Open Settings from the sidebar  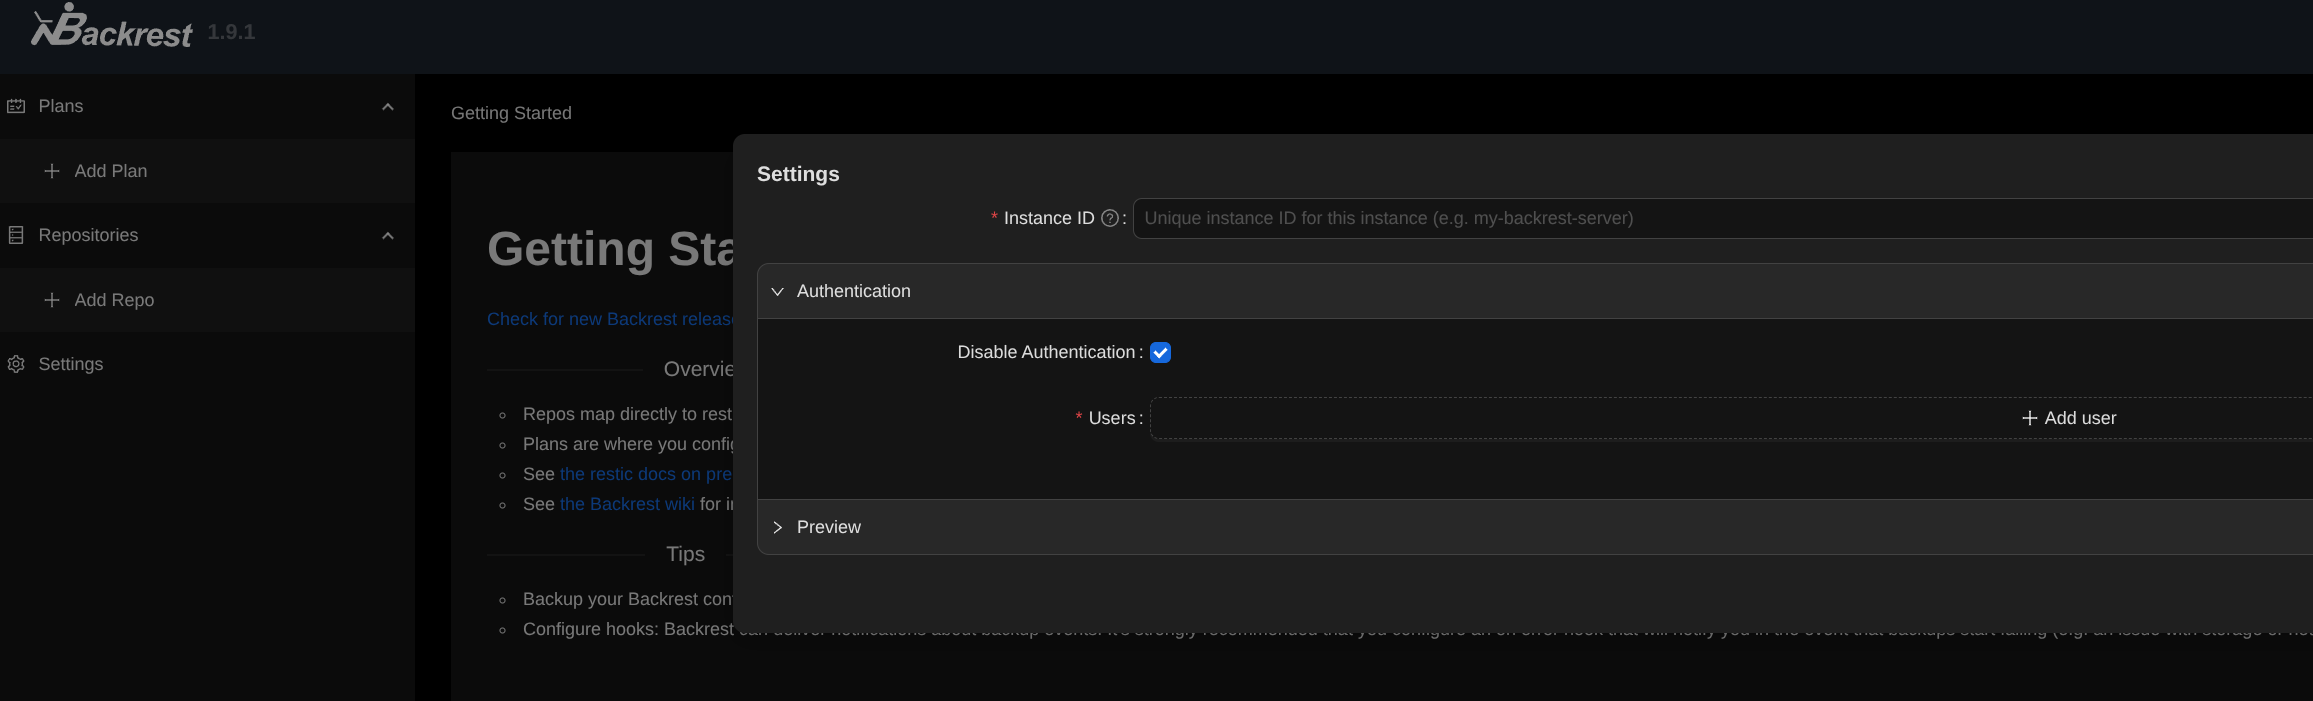coord(70,364)
